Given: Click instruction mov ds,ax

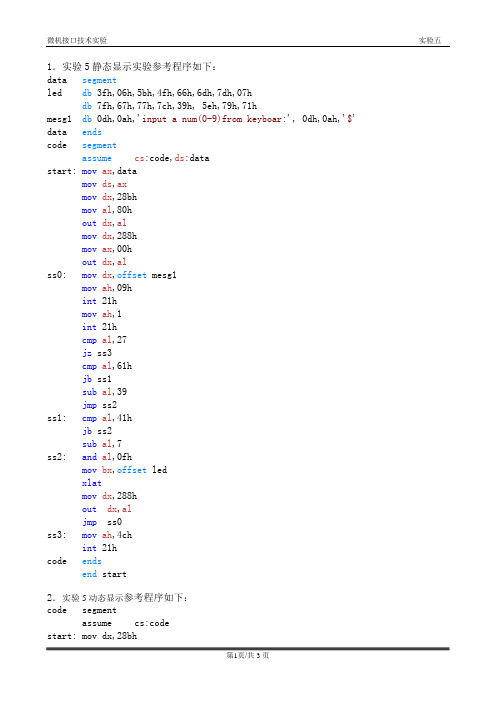Looking at the screenshot, I should pyautogui.click(x=104, y=184).
